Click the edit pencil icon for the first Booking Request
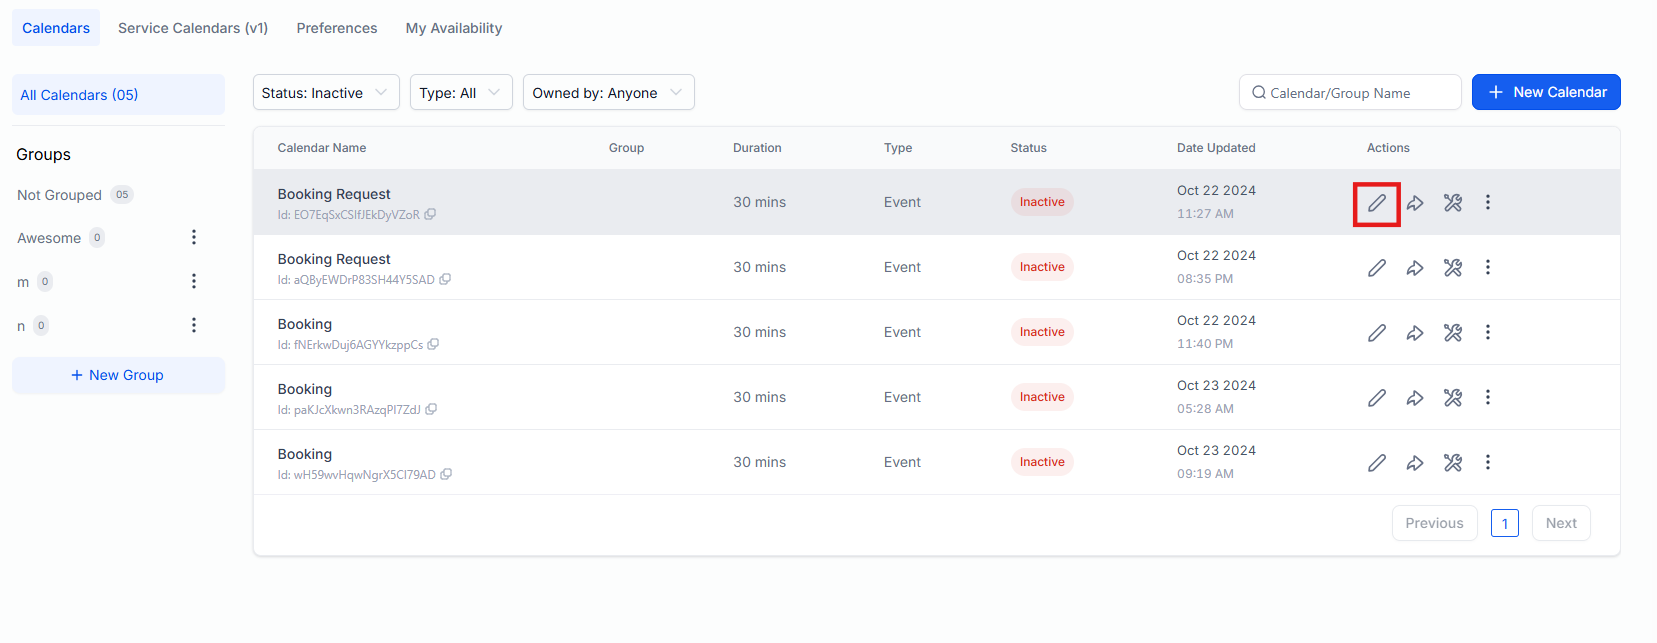 click(1376, 203)
